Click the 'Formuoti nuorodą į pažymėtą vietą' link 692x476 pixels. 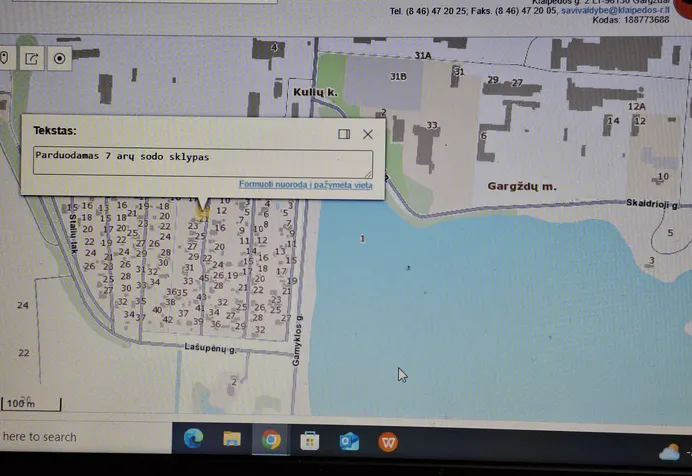[x=305, y=184]
